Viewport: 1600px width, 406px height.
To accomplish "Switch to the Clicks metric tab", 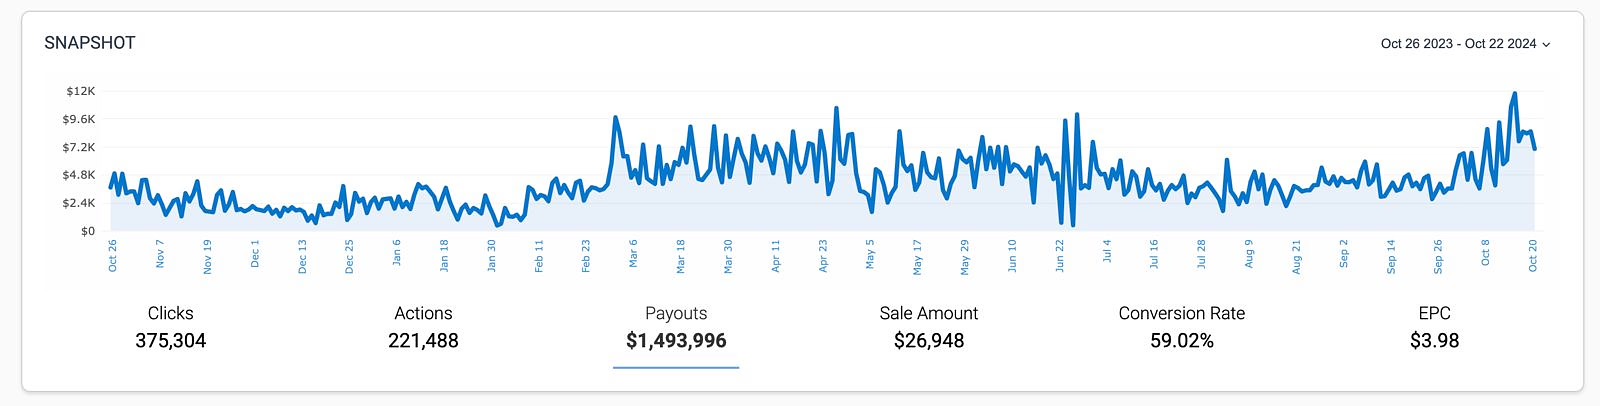I will [x=170, y=327].
